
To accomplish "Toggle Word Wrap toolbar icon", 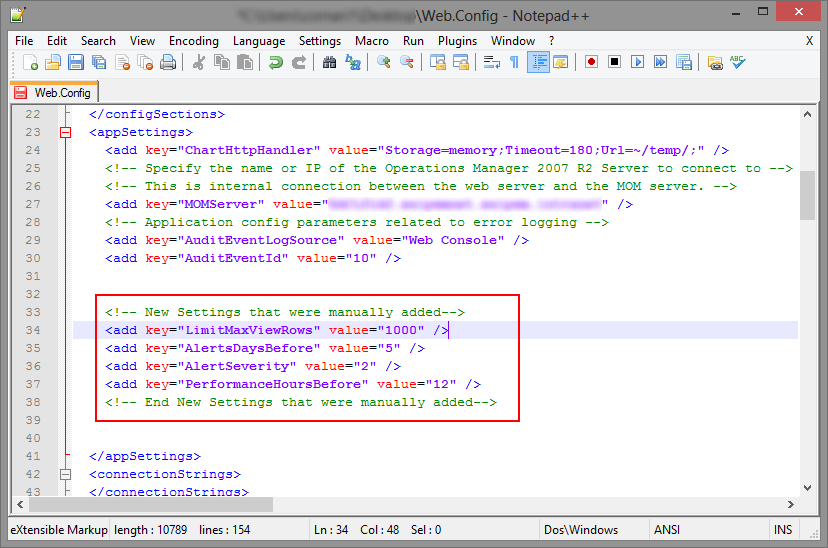I will pos(492,62).
